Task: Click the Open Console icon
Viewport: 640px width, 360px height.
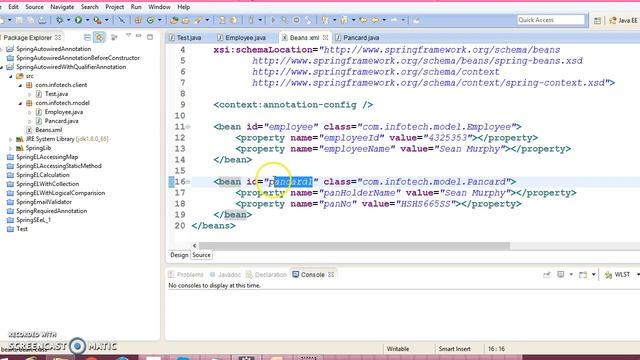Action: [583, 275]
